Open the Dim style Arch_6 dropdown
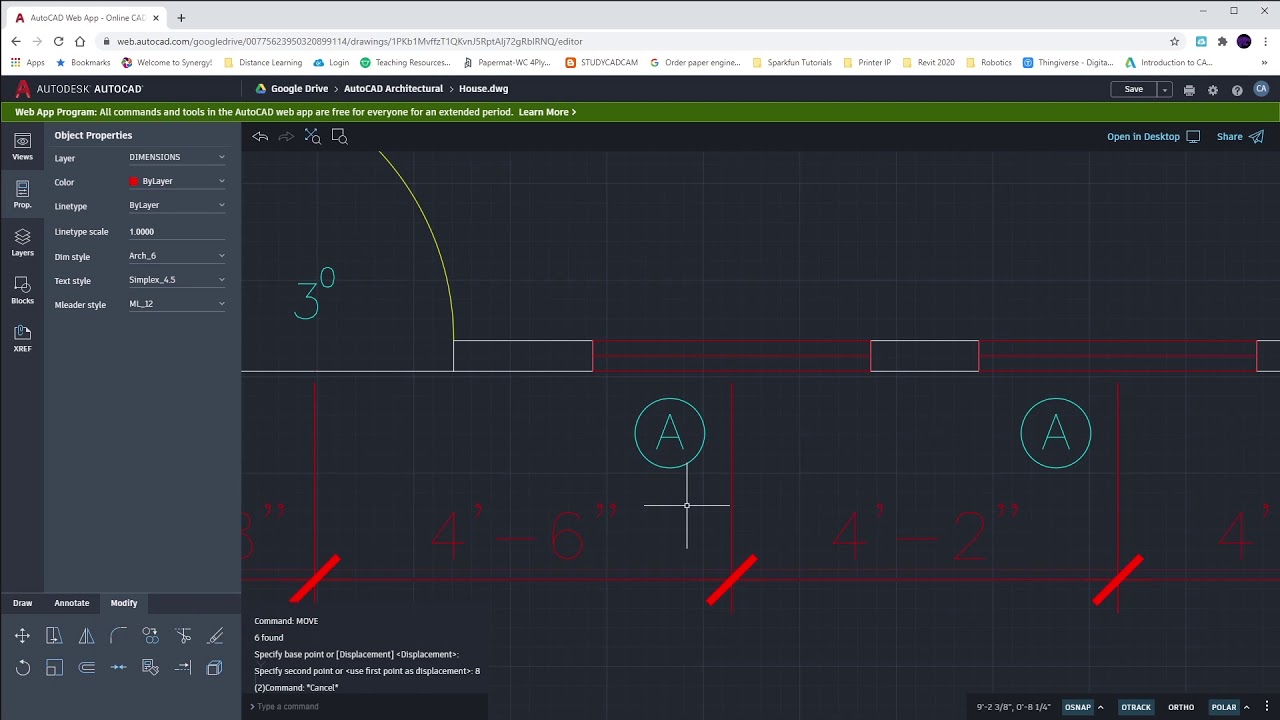 pyautogui.click(x=177, y=256)
